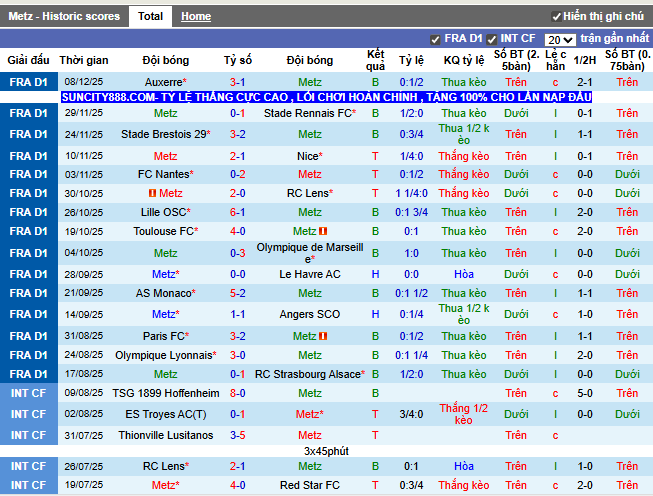The height and width of the screenshot is (496, 653).
Task: Click the red card icon beside Metz vs RC Lens
Action: pos(152,193)
